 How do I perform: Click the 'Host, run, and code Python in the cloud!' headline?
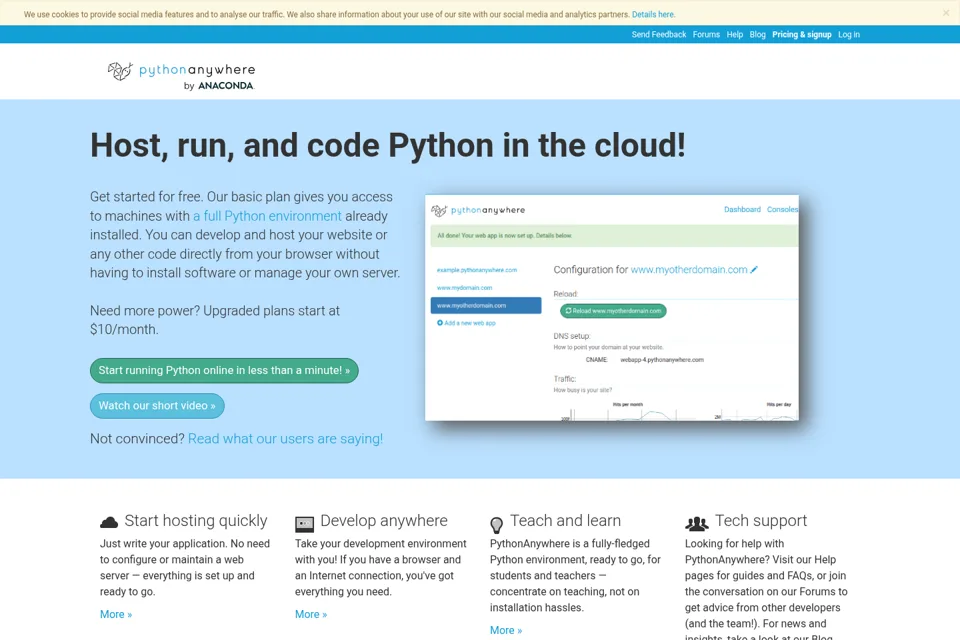point(388,146)
